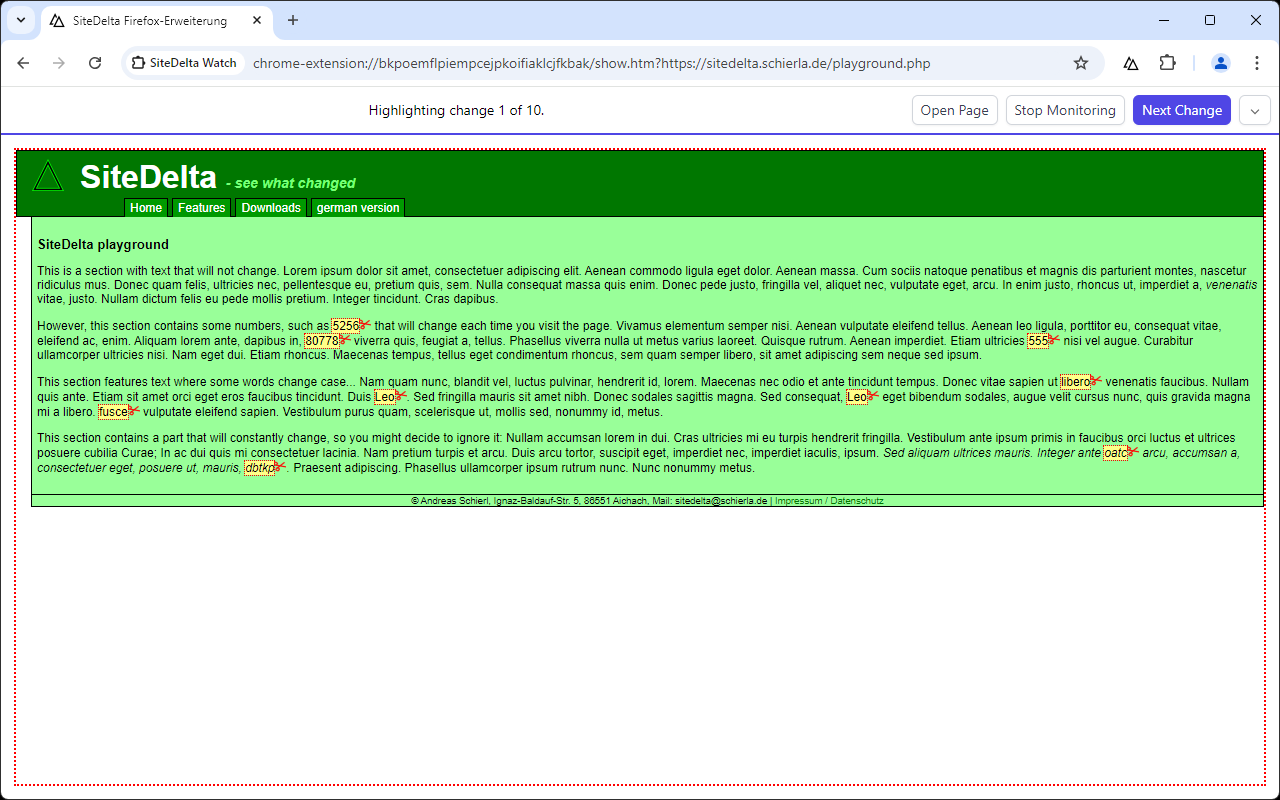
Task: Click the Stop Monitoring button
Action: coord(1065,110)
